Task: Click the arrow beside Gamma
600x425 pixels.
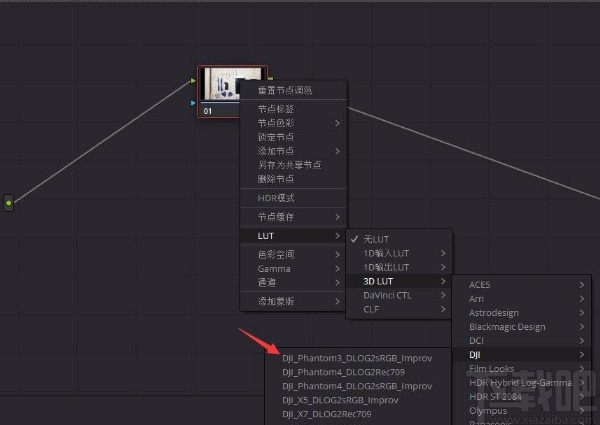Action: (x=337, y=269)
